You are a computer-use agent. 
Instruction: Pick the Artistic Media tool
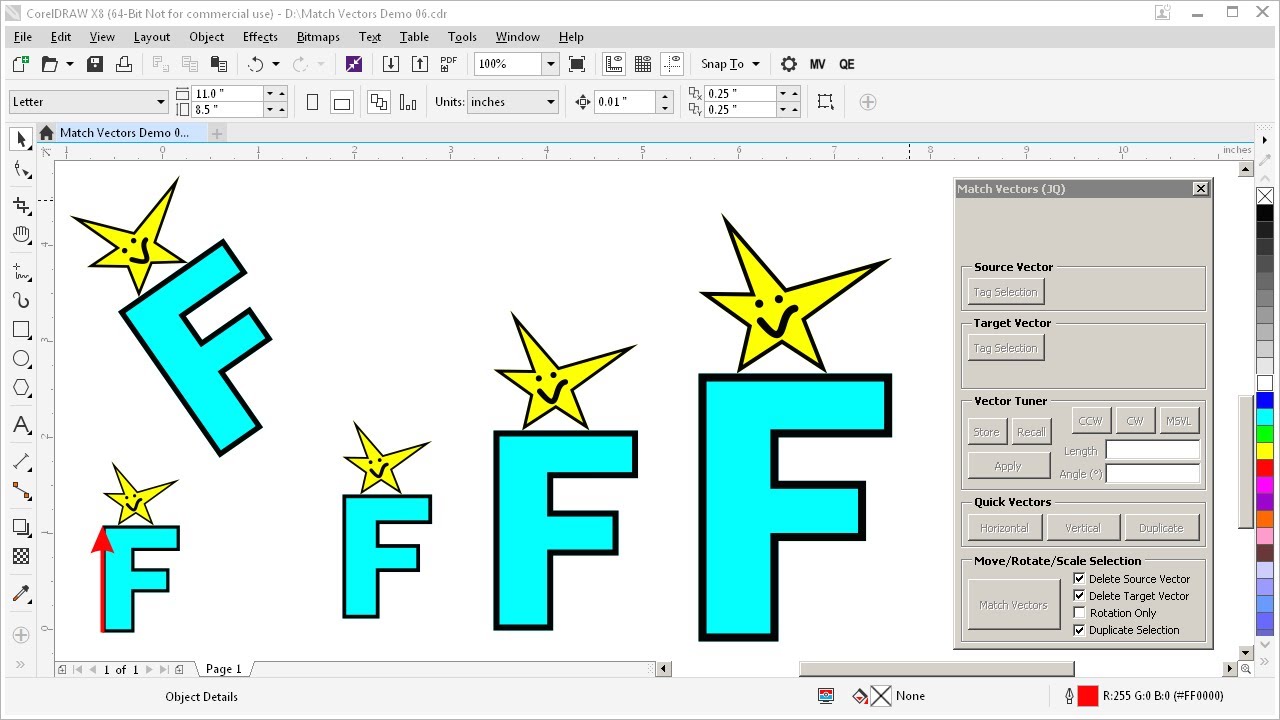21,300
